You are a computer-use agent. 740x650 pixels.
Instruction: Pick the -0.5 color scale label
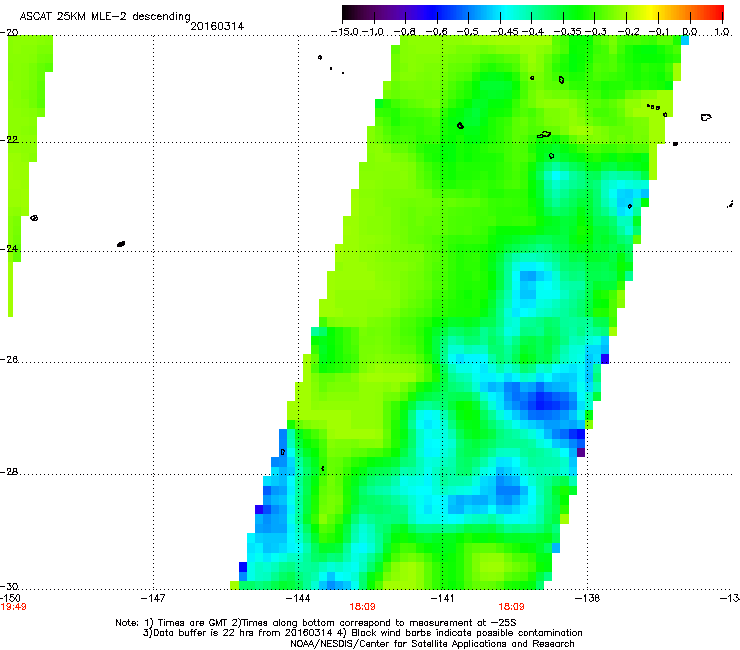(468, 32)
